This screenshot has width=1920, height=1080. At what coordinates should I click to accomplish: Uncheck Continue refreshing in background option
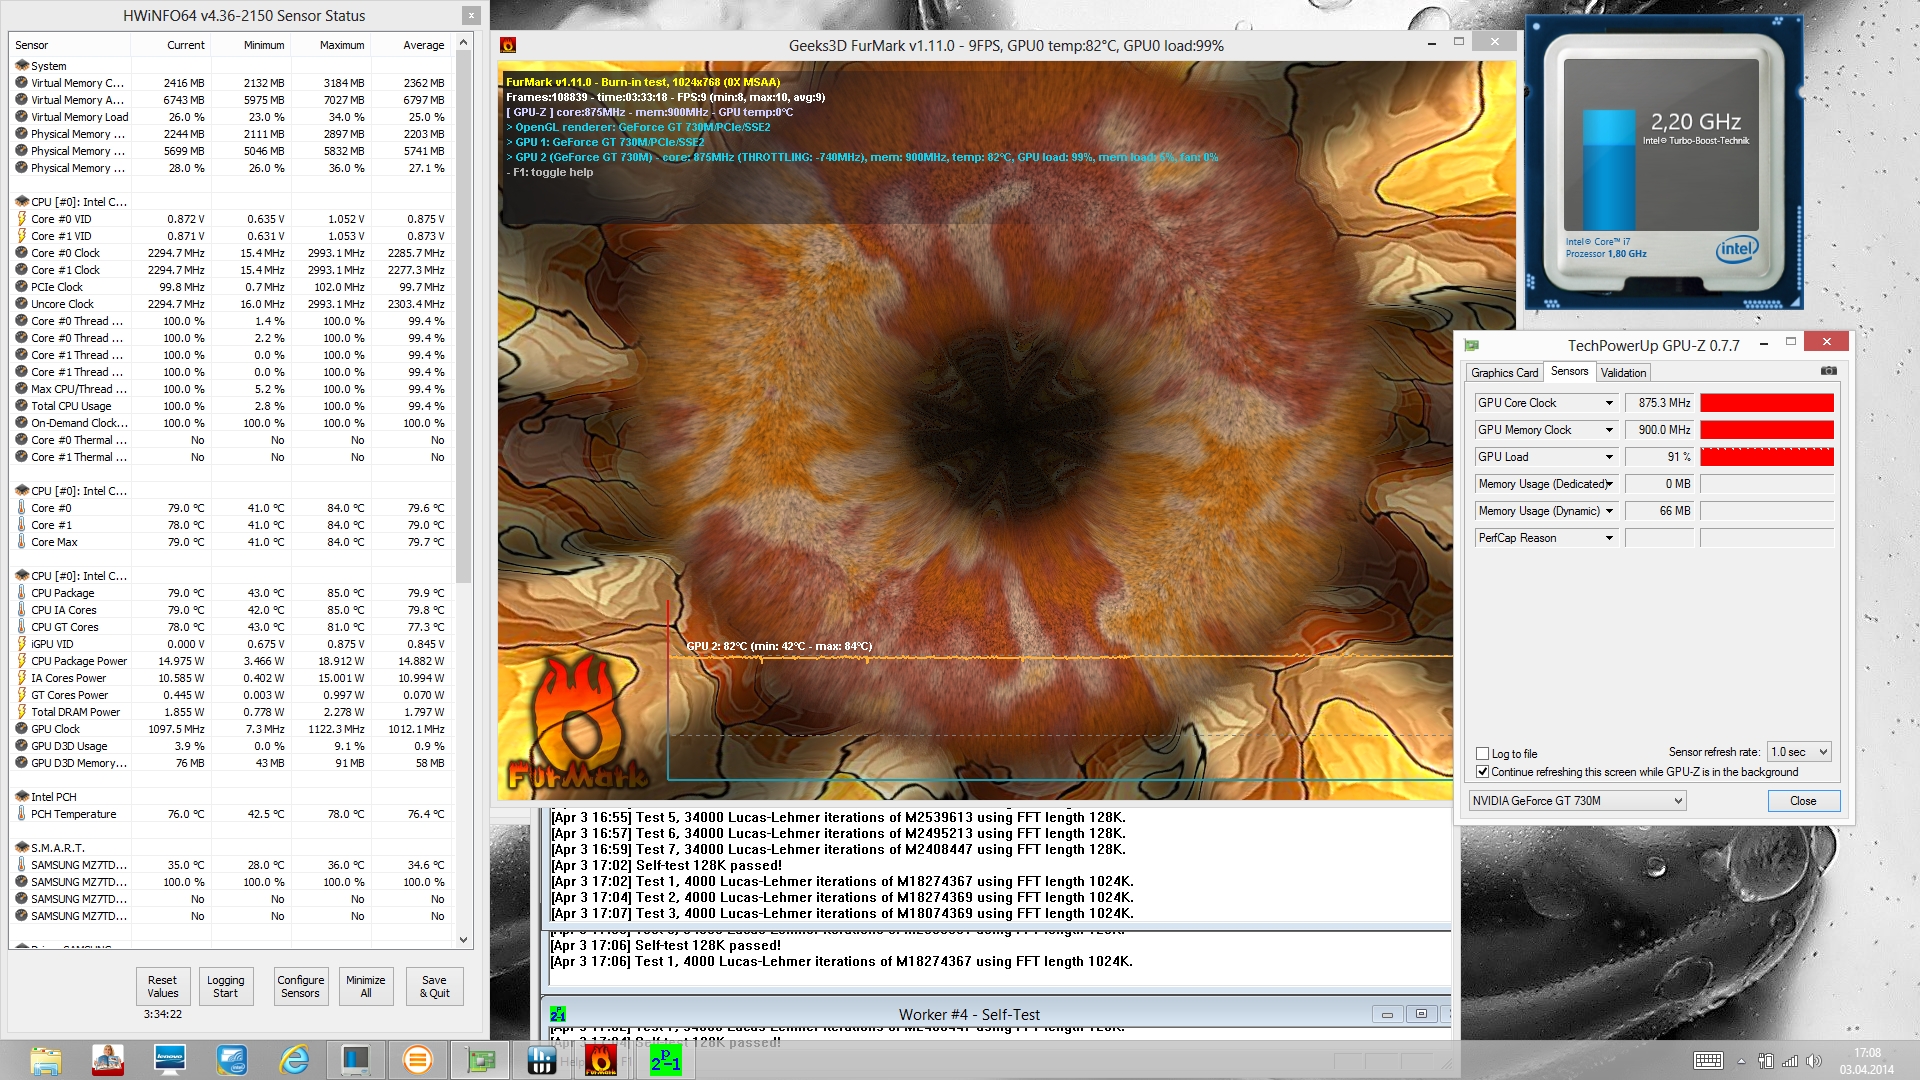click(1483, 772)
